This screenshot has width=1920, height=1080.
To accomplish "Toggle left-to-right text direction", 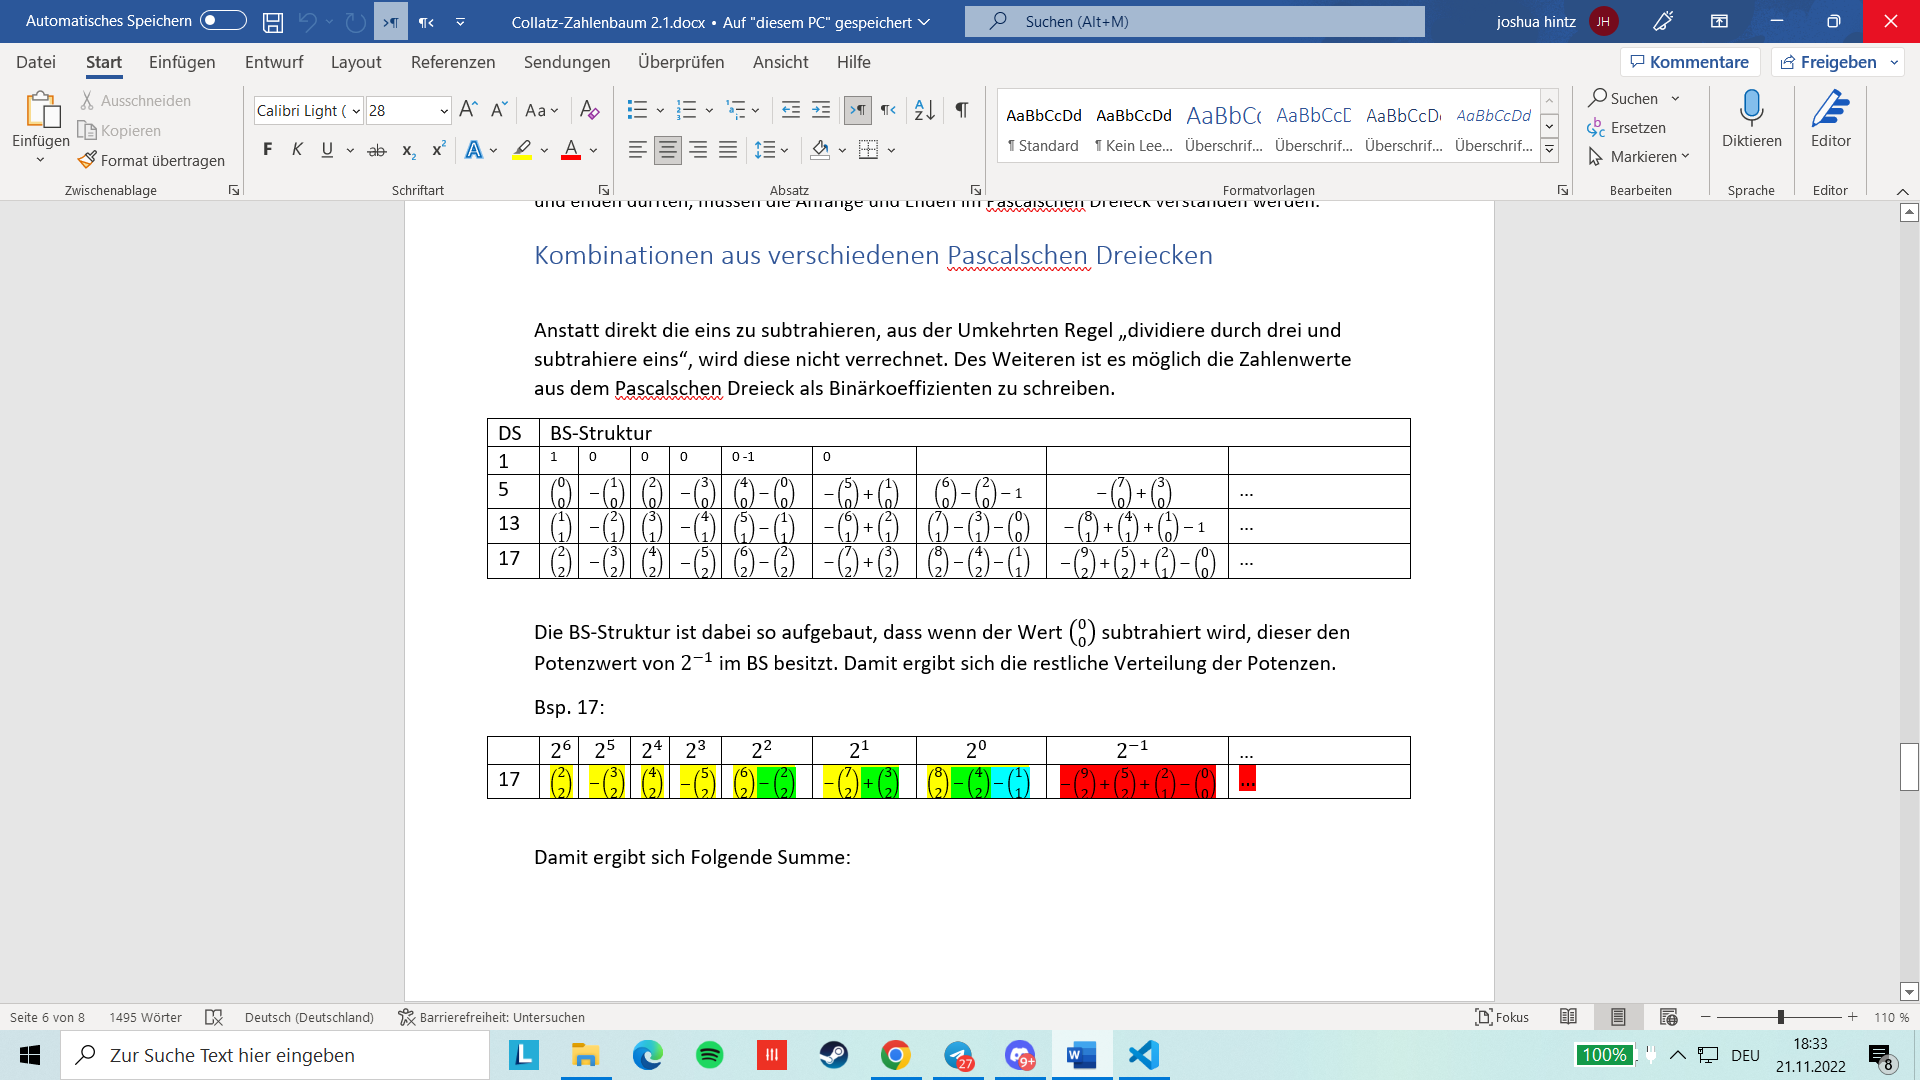I will coord(858,110).
